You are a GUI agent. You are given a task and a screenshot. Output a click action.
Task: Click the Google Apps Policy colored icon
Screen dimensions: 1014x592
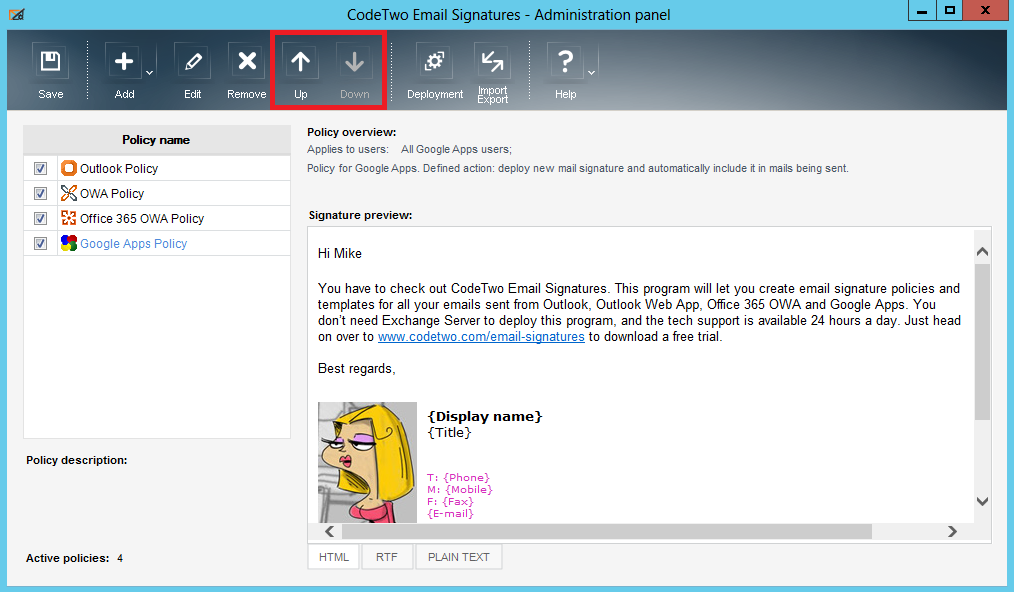(69, 243)
